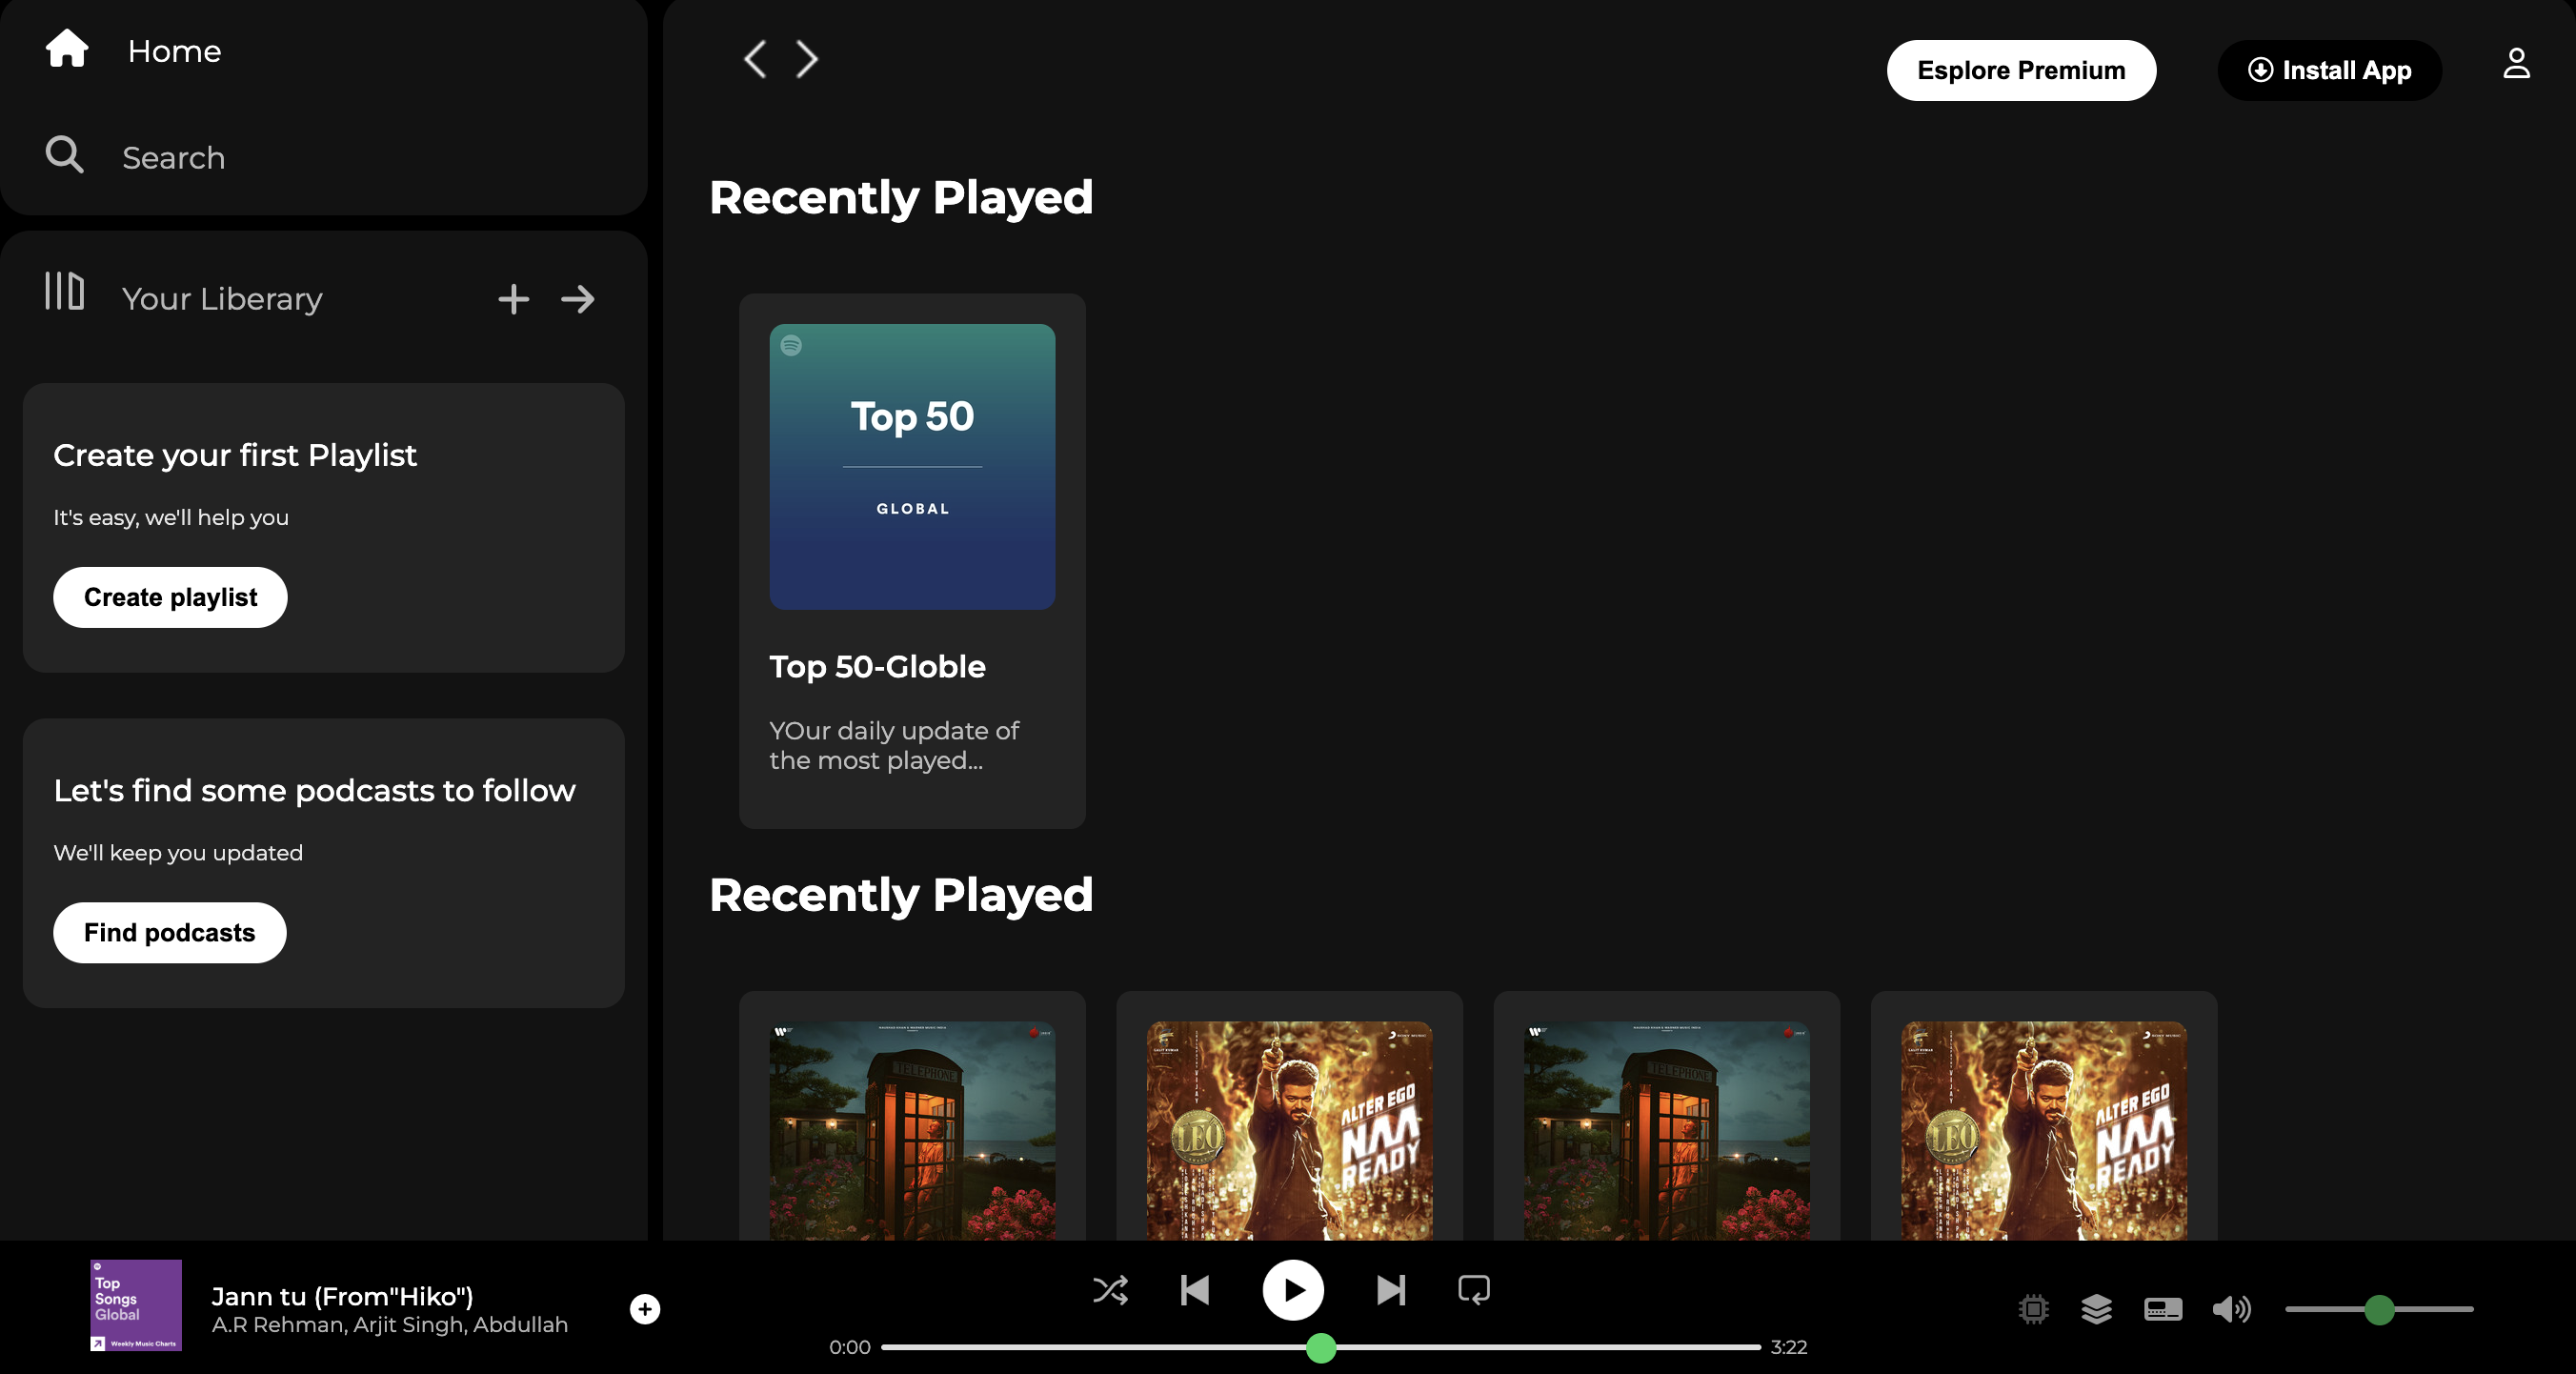
Task: Click the song progress bar knob
Action: point(1321,1348)
